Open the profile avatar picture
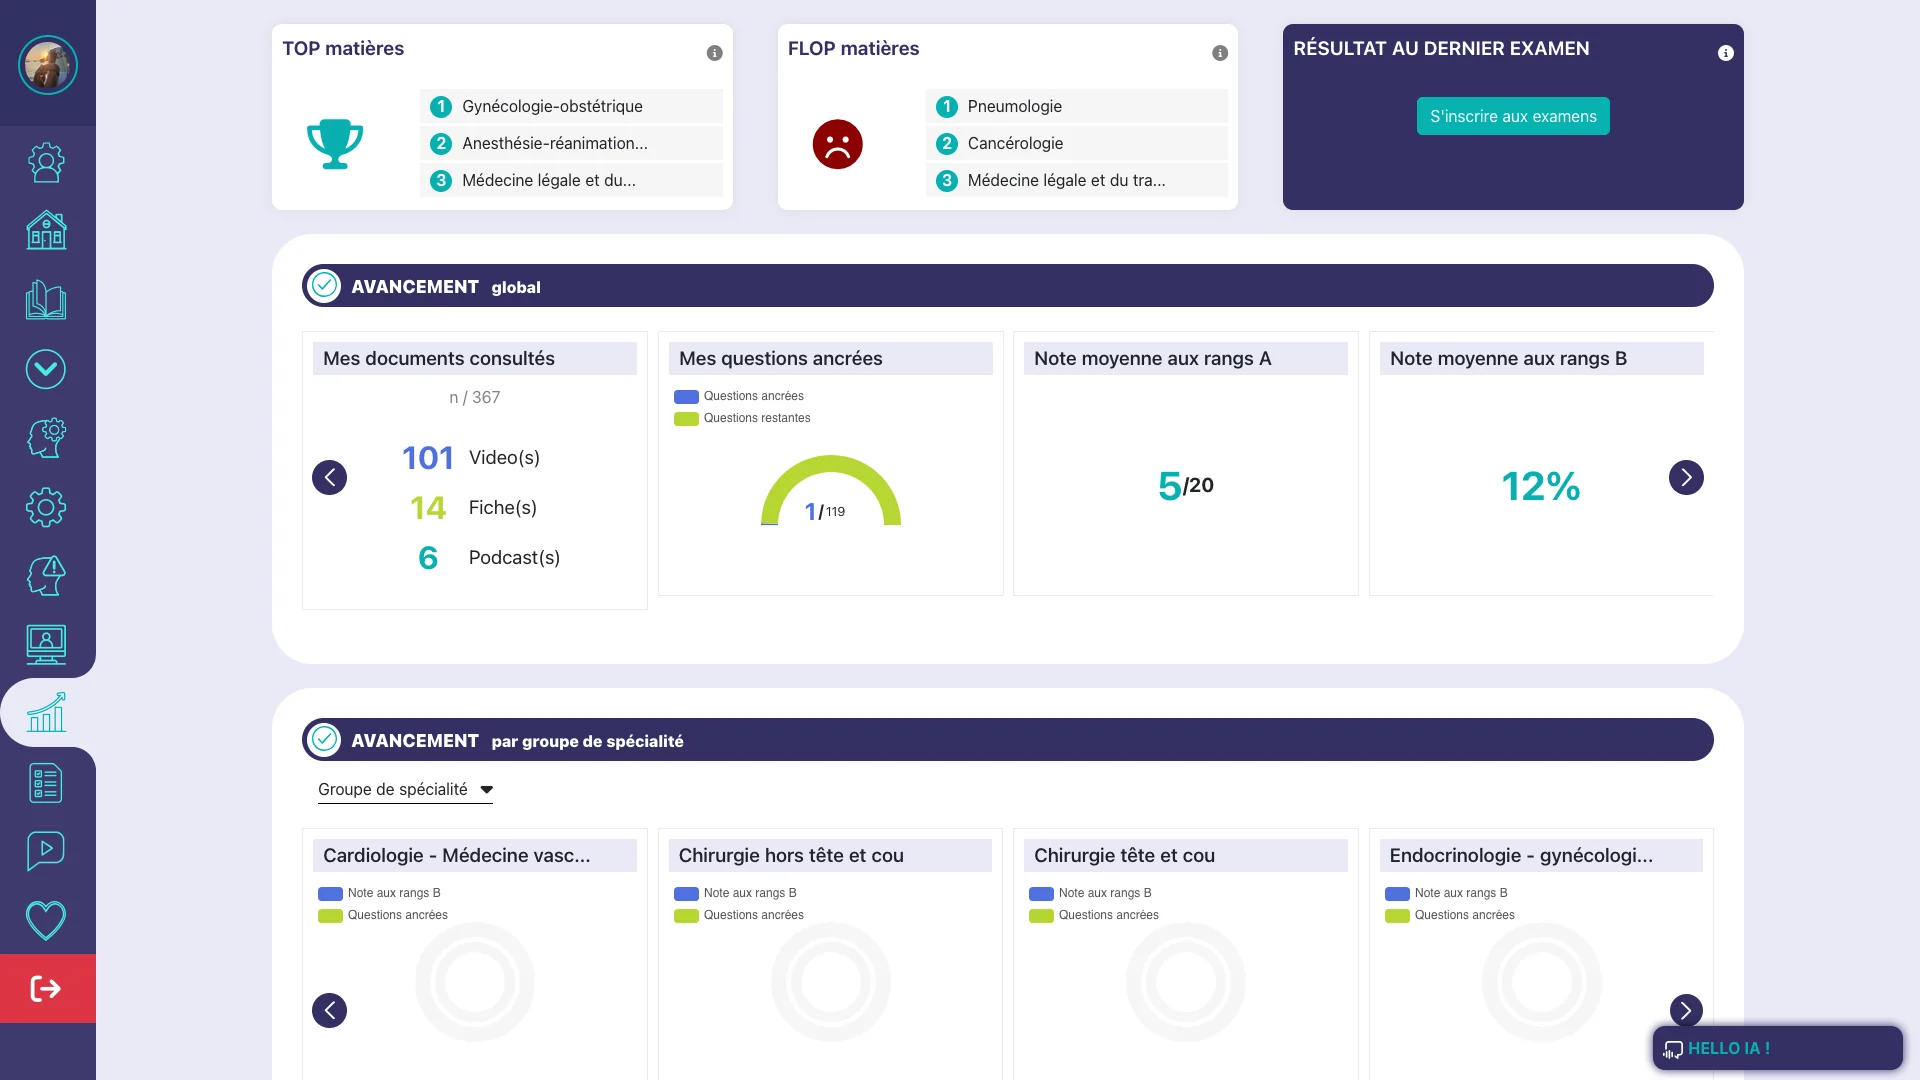The image size is (1920, 1080). tap(47, 65)
